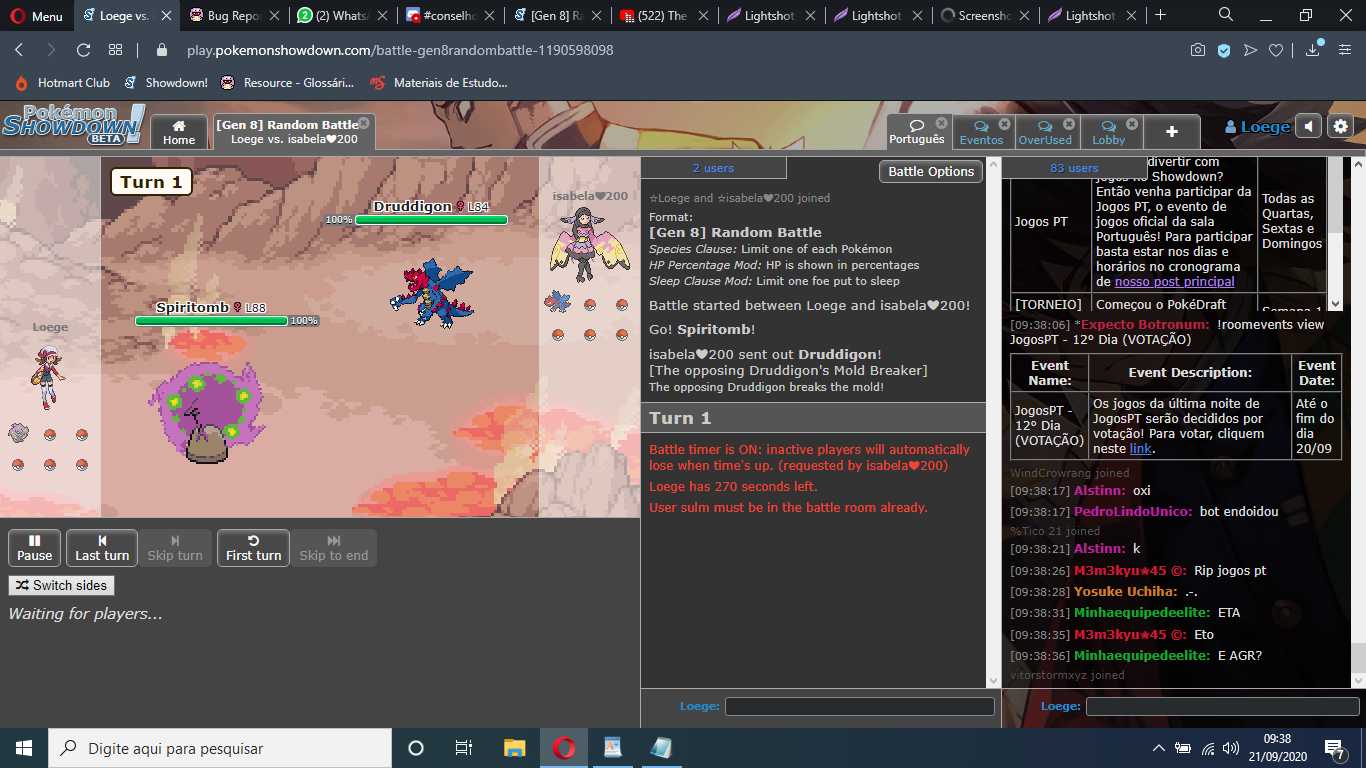Click Spiritomb's 100% HP bar

[x=211, y=321]
